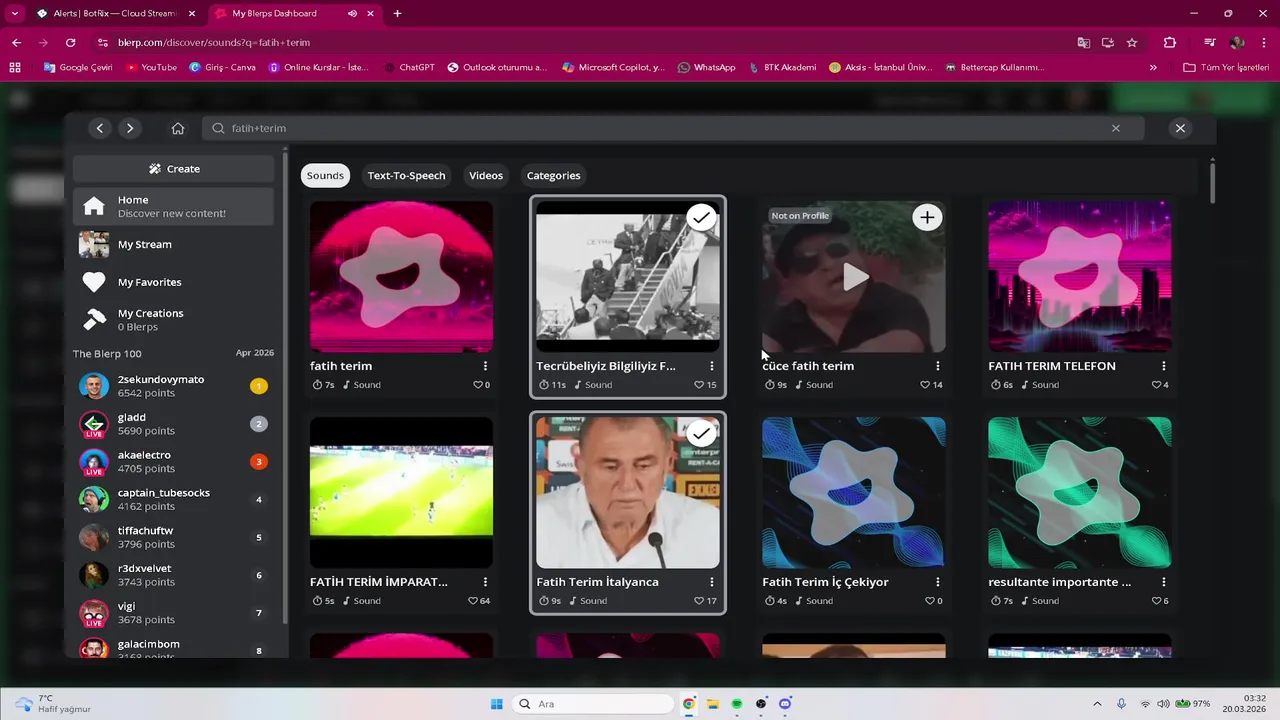The height and width of the screenshot is (720, 1280).
Task: Like Fatih Terim İç Çekiyor heart
Action: coord(930,601)
